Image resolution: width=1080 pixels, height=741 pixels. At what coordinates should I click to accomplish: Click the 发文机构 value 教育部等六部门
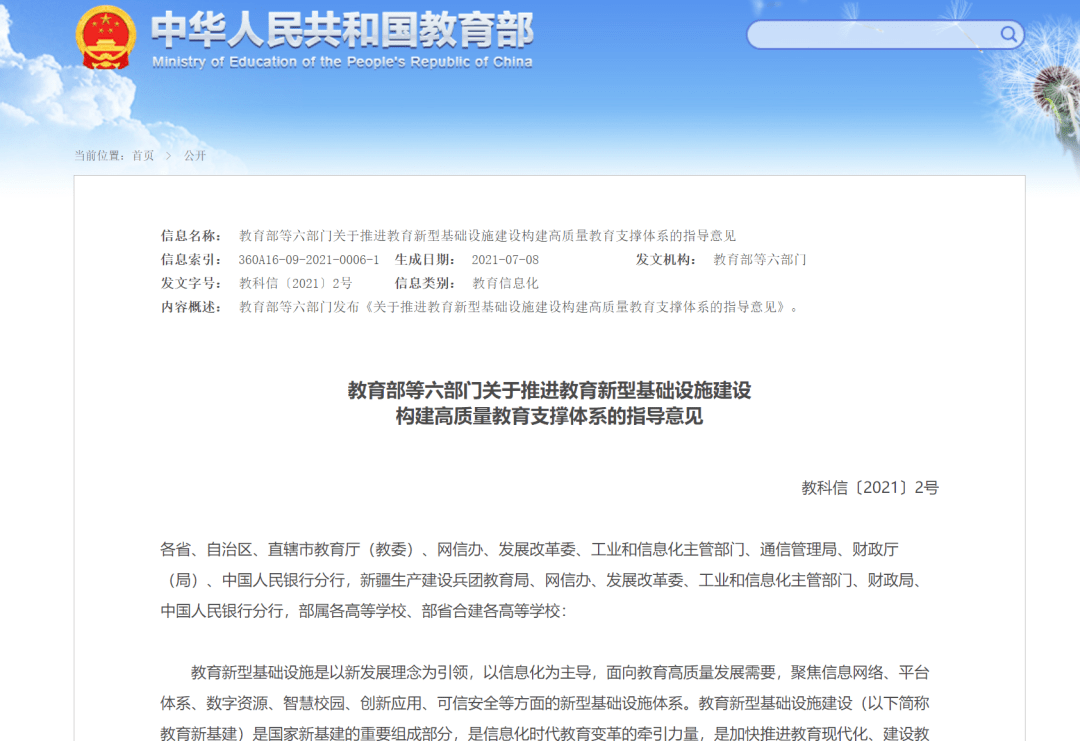(759, 260)
